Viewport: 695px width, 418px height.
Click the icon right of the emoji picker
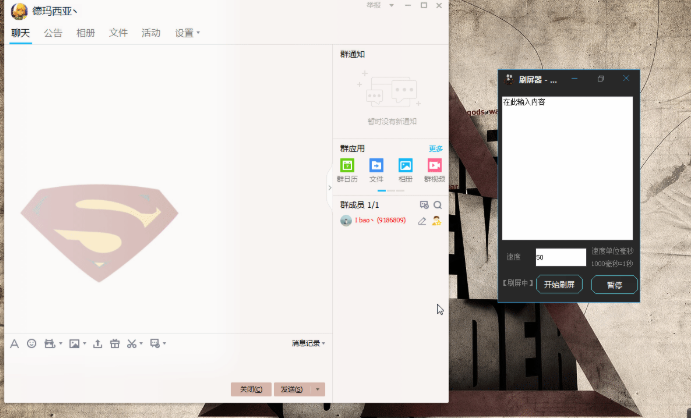coord(50,344)
